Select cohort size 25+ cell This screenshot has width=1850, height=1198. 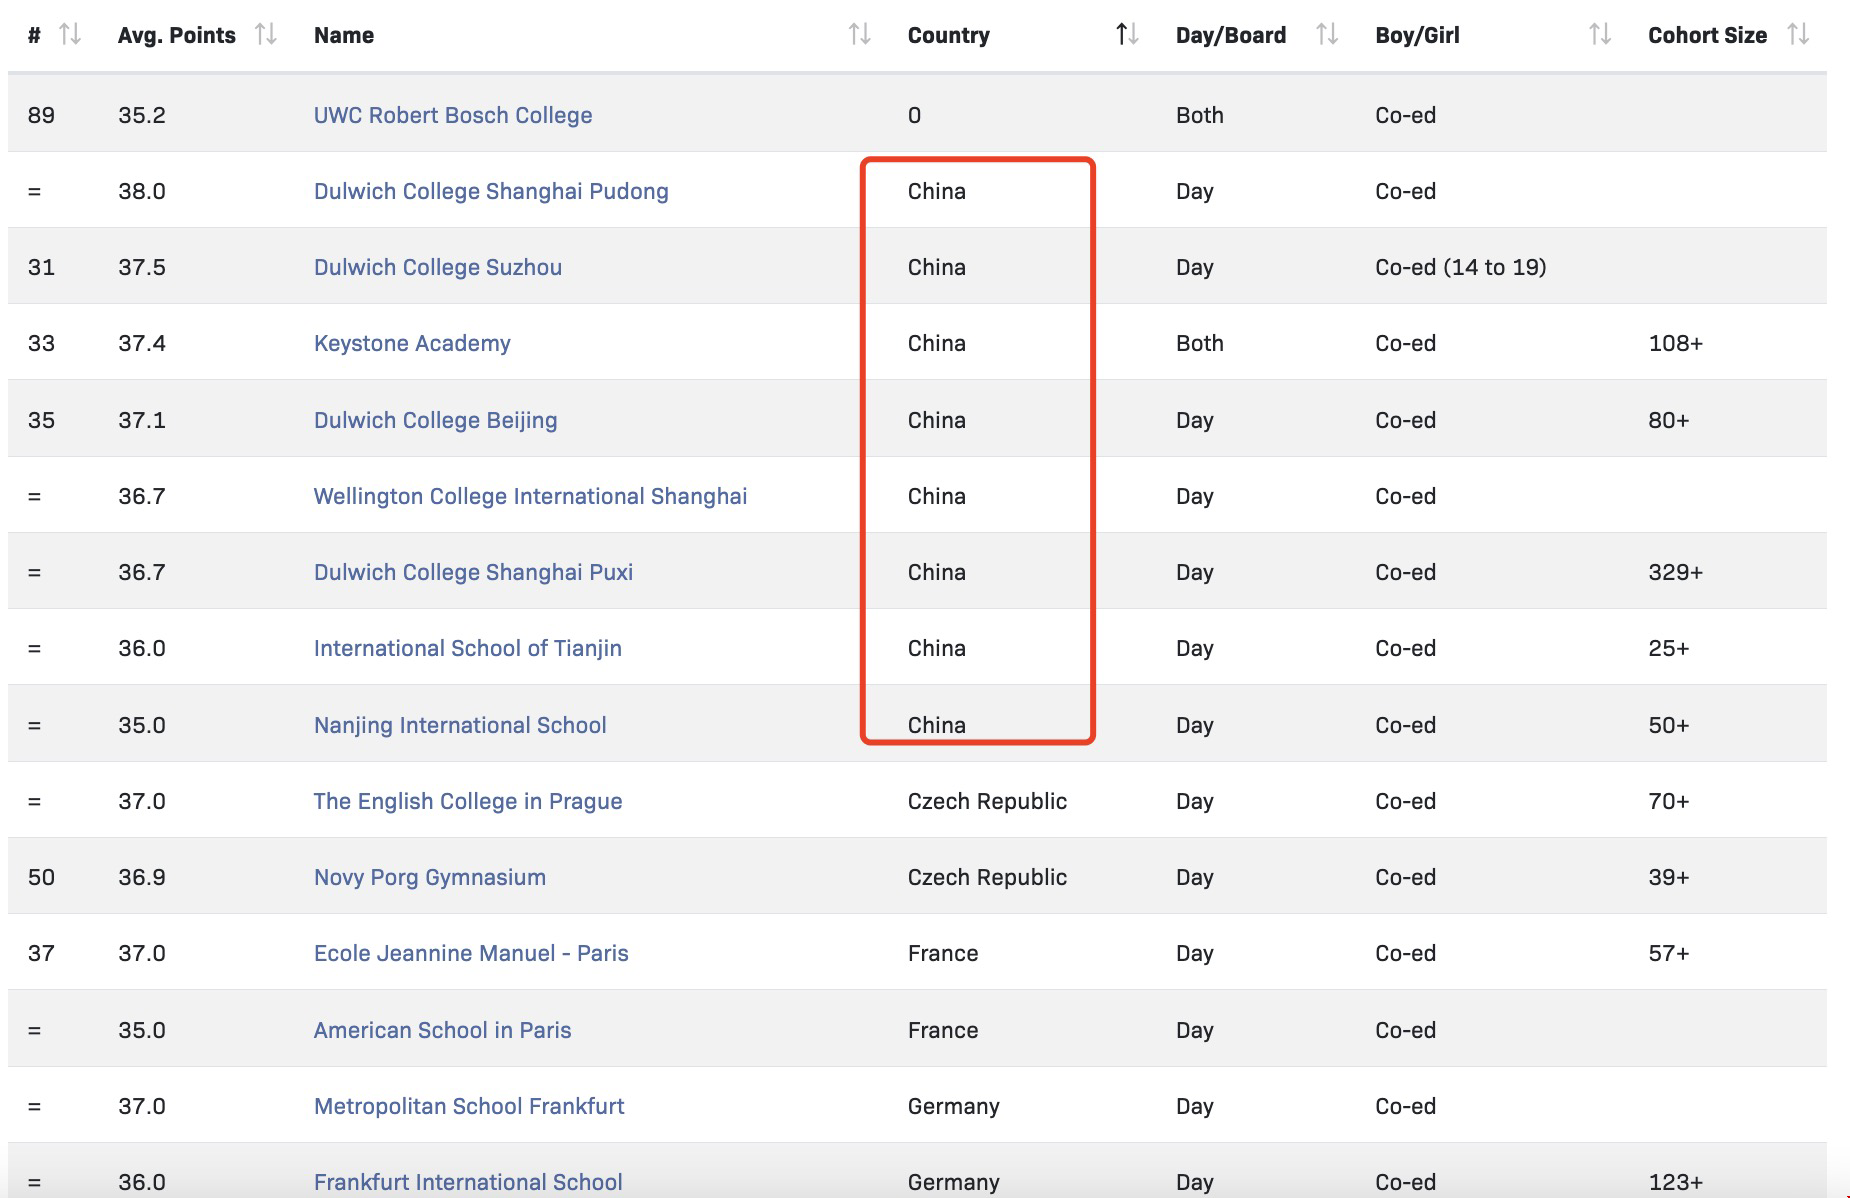[1669, 648]
